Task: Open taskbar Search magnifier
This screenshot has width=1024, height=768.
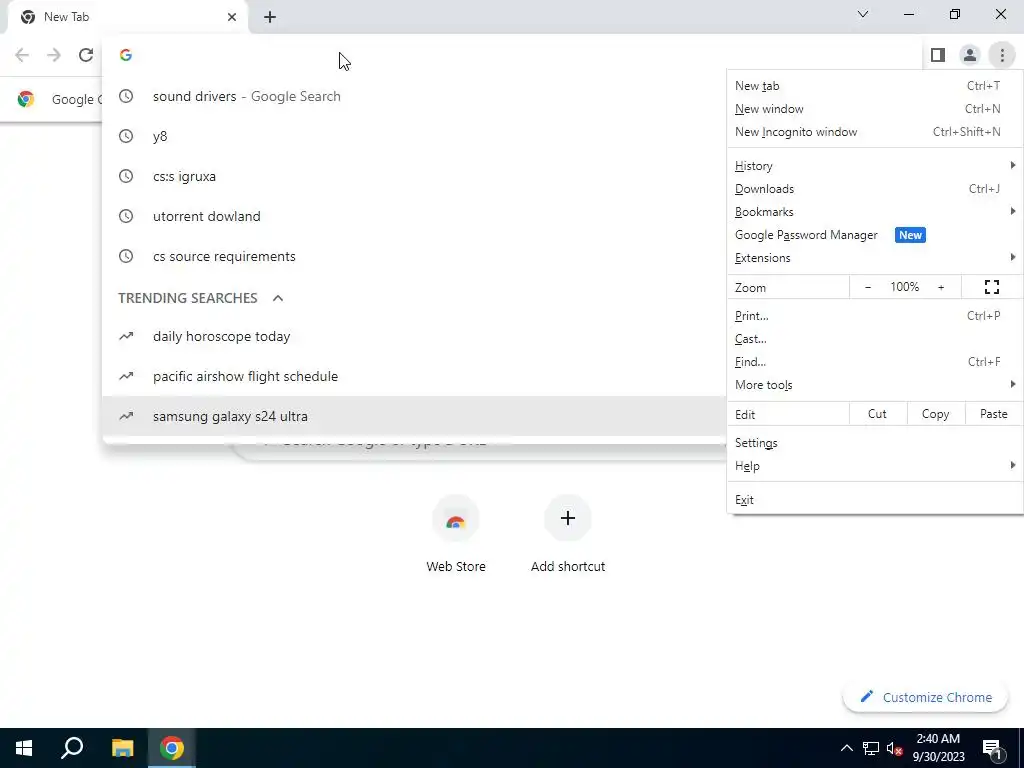Action: pos(72,748)
